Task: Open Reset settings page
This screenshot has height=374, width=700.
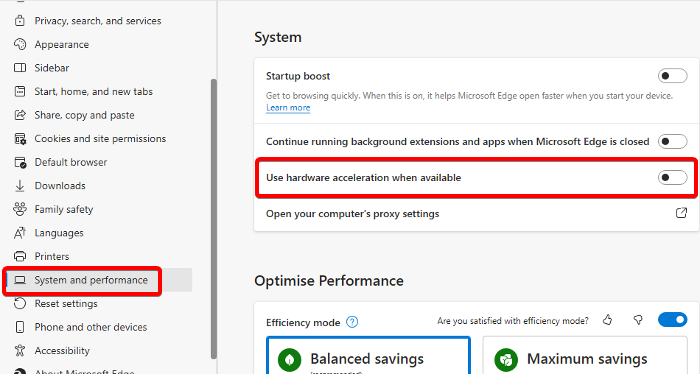Action: pos(66,304)
